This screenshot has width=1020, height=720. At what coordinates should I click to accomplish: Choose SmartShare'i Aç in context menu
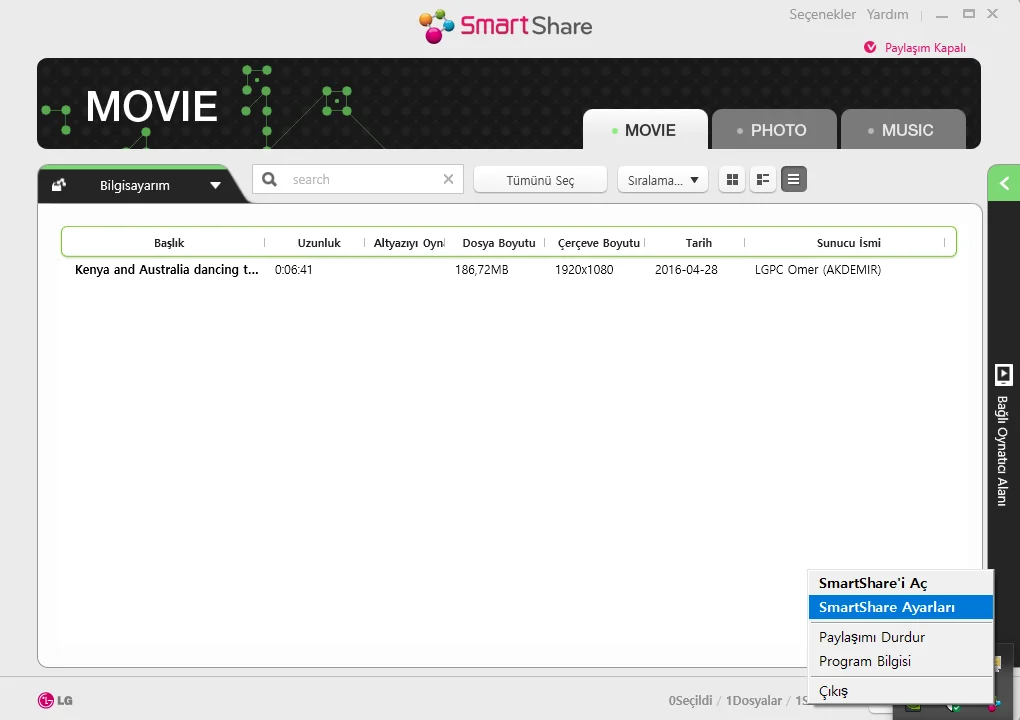tap(901, 583)
